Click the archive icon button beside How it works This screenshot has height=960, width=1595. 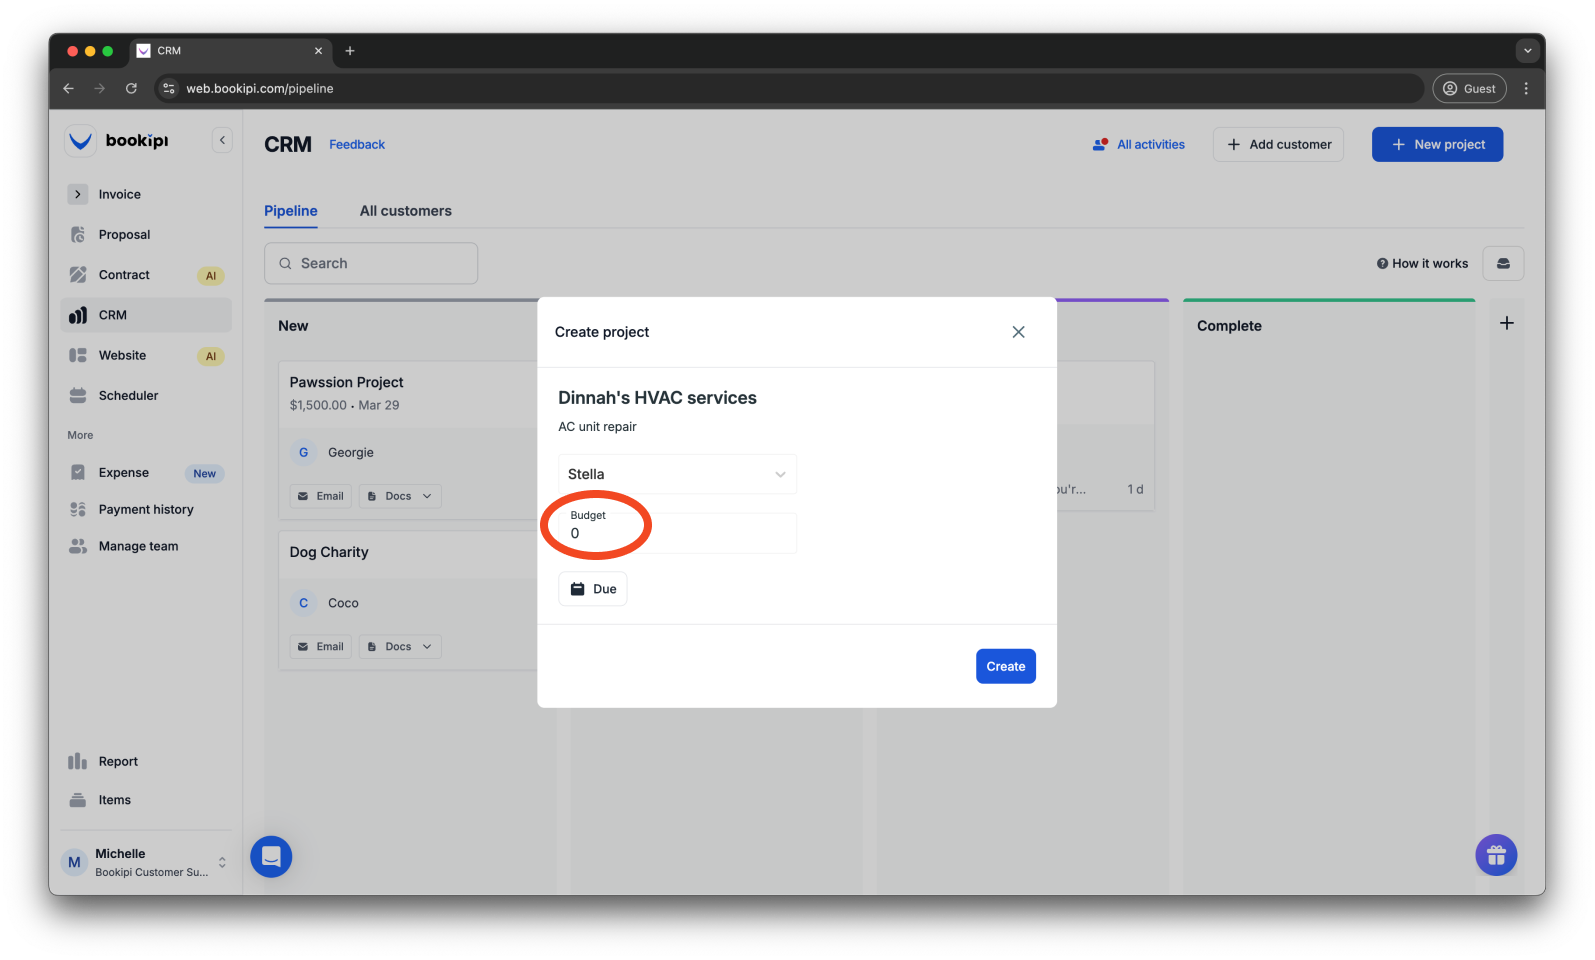click(x=1503, y=264)
